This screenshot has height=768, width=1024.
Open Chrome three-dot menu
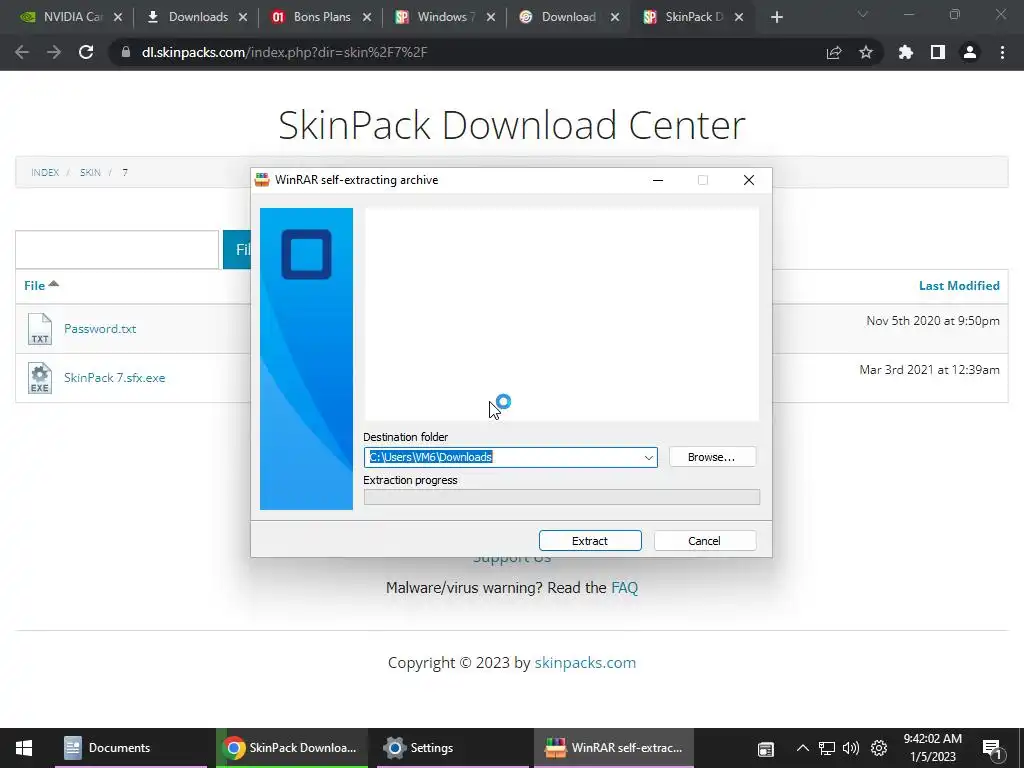(1002, 52)
